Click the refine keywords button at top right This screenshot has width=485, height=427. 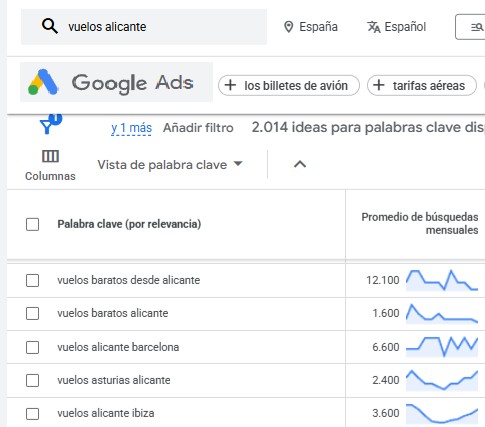pyautogui.click(x=471, y=27)
